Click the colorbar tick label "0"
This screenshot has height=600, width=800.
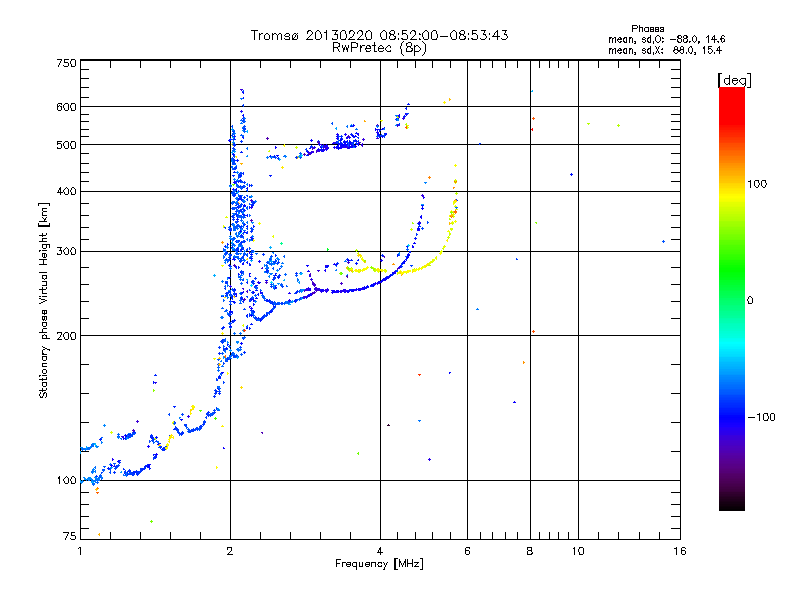750,301
